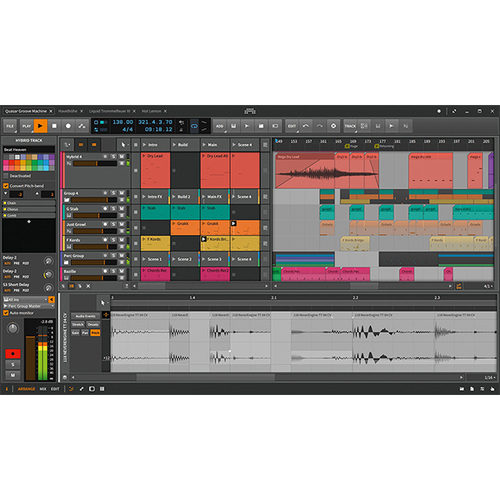Click the save icon next to ADD
This screenshot has height=500, width=500.
(233, 126)
